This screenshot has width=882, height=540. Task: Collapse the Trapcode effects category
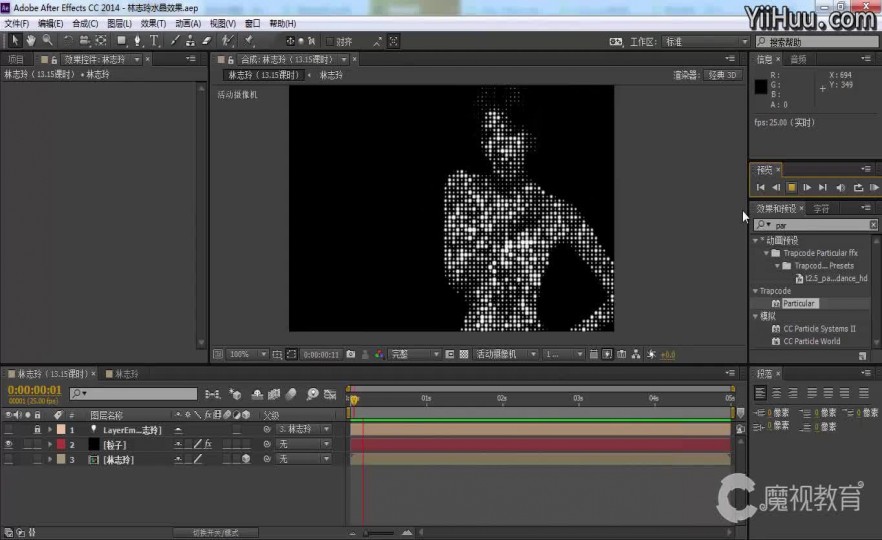coord(755,291)
